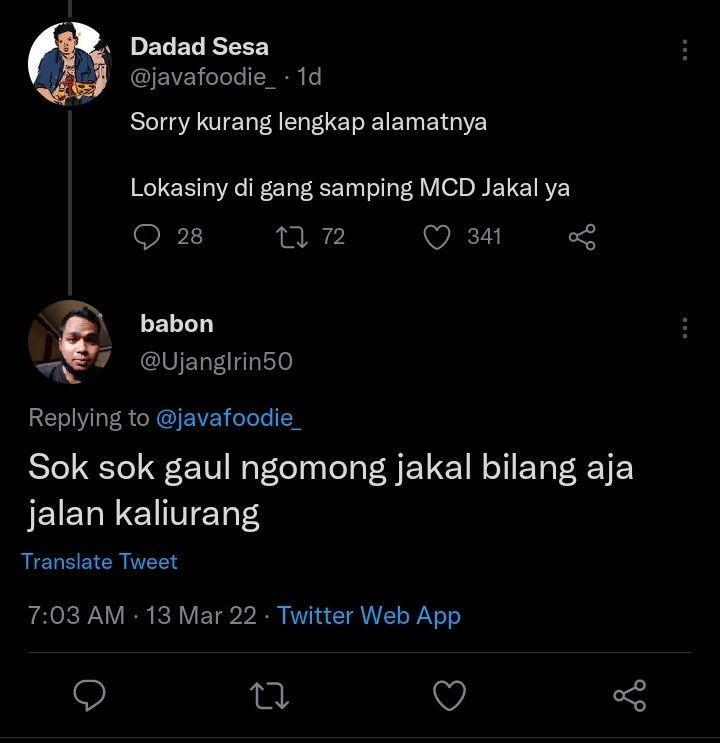The image size is (720, 743).
Task: Like the tweet with 341 likes
Action: (x=437, y=237)
